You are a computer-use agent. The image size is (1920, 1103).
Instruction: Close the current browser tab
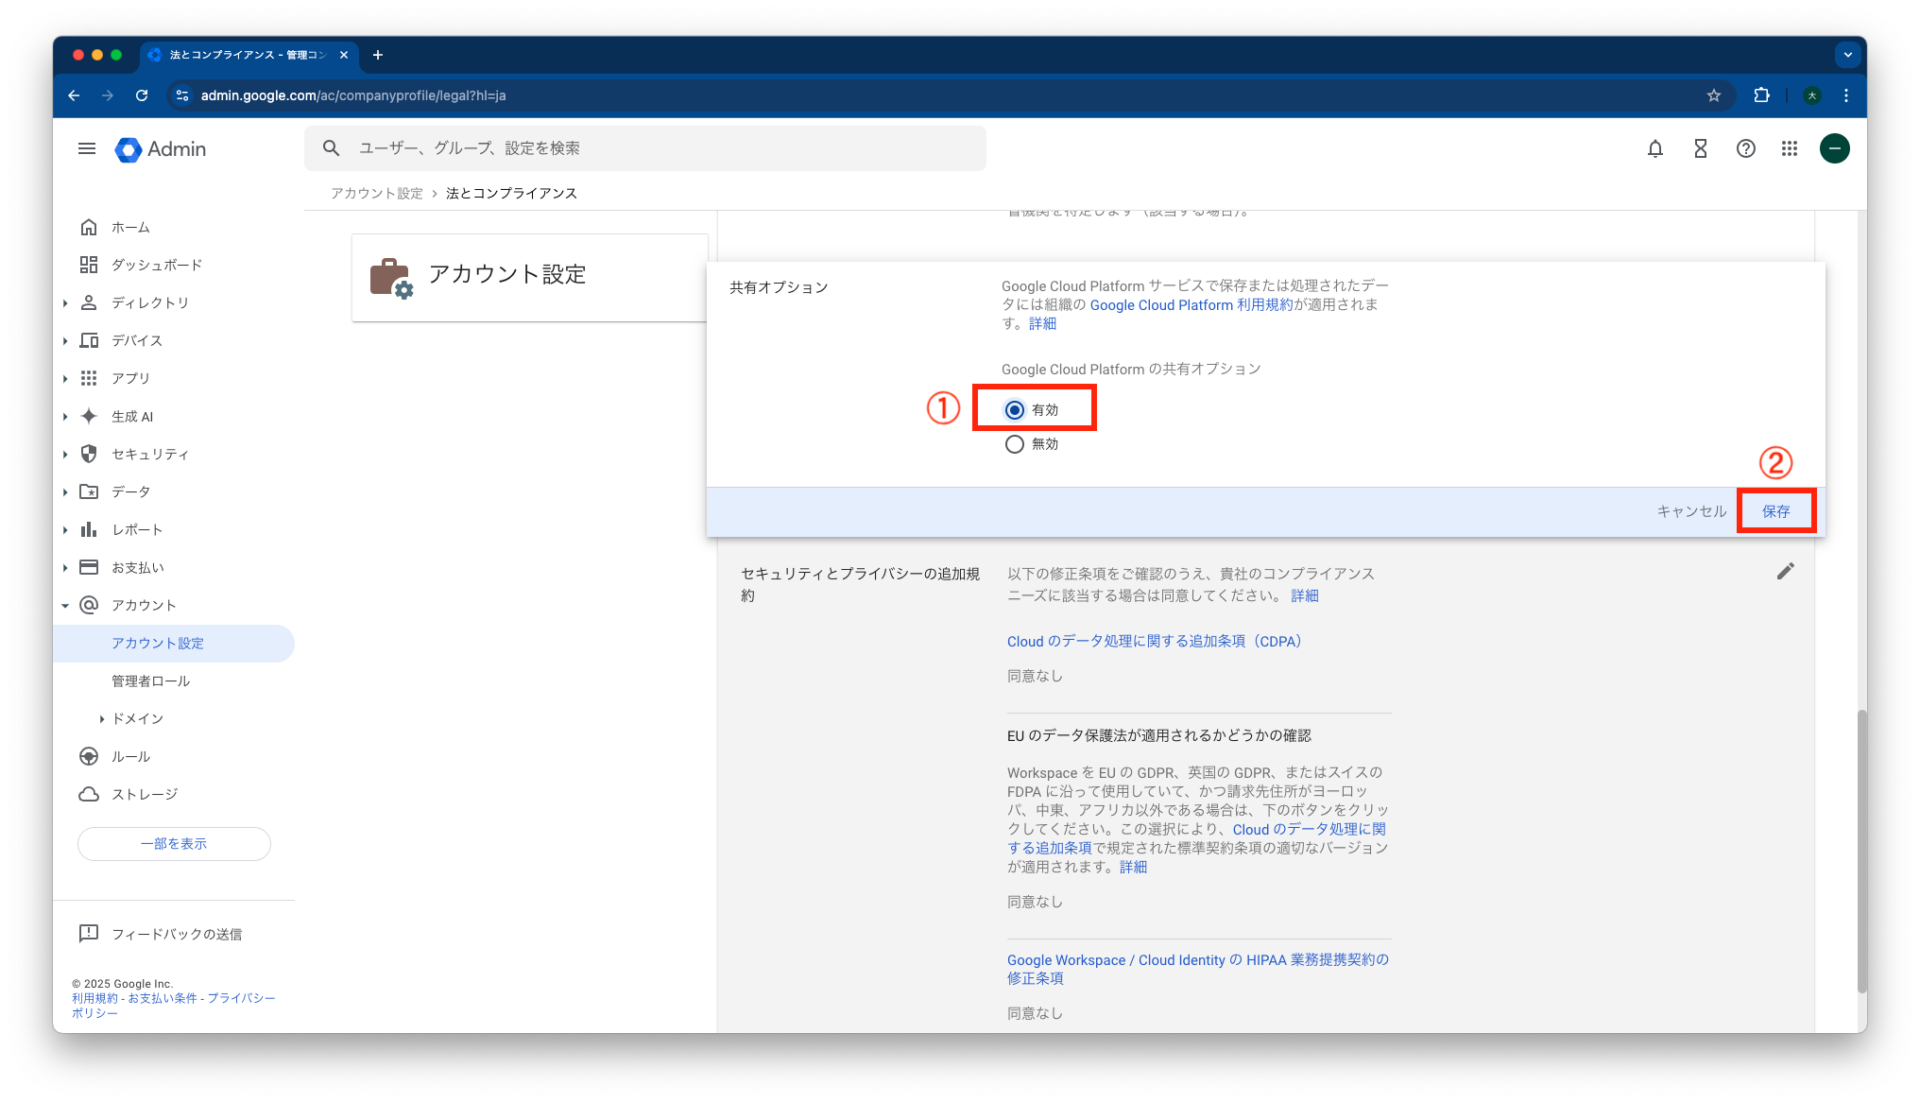pos(343,55)
